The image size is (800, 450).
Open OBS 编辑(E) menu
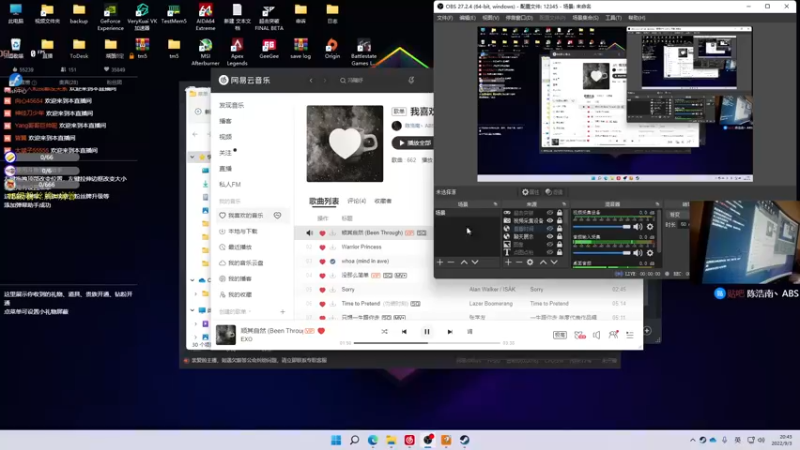pyautogui.click(x=467, y=18)
